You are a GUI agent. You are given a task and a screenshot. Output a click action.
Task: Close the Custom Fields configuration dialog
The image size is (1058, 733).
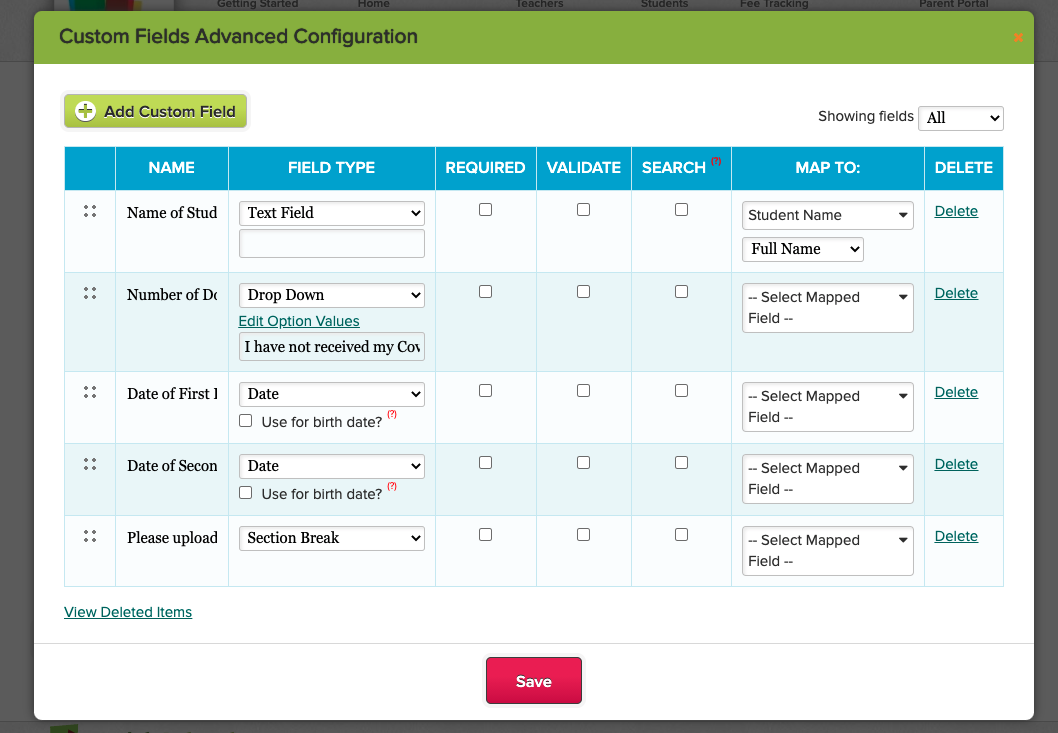1018,38
